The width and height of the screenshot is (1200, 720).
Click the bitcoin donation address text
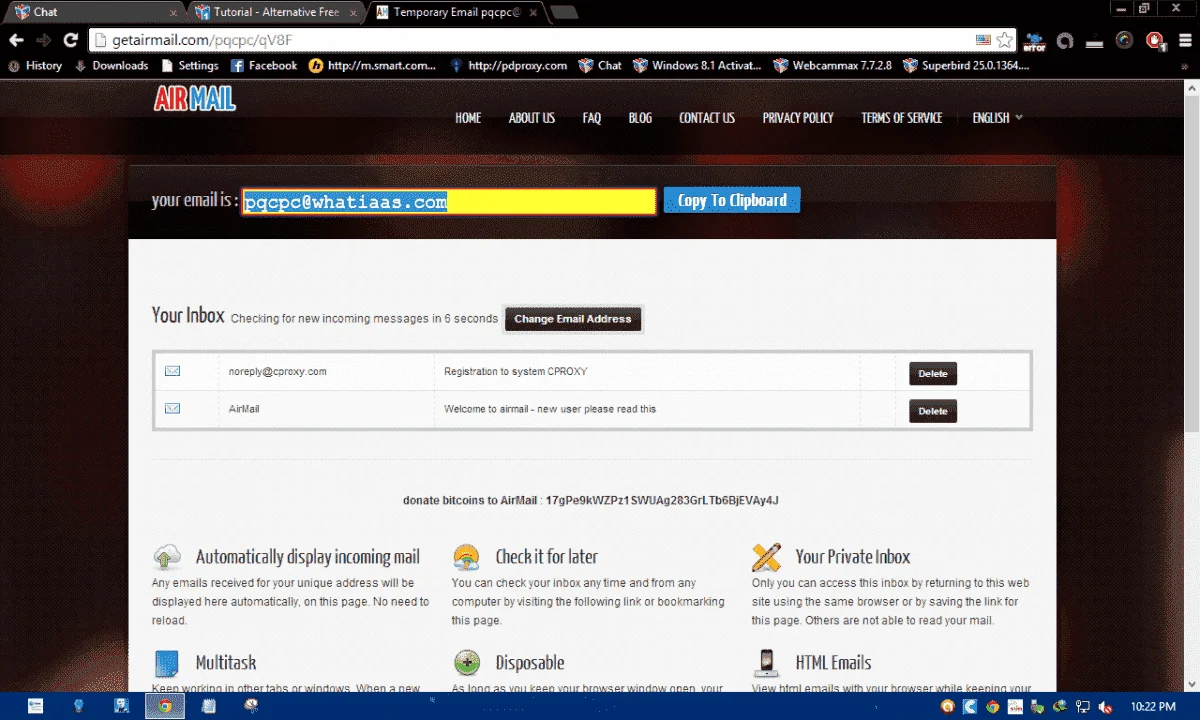(661, 500)
